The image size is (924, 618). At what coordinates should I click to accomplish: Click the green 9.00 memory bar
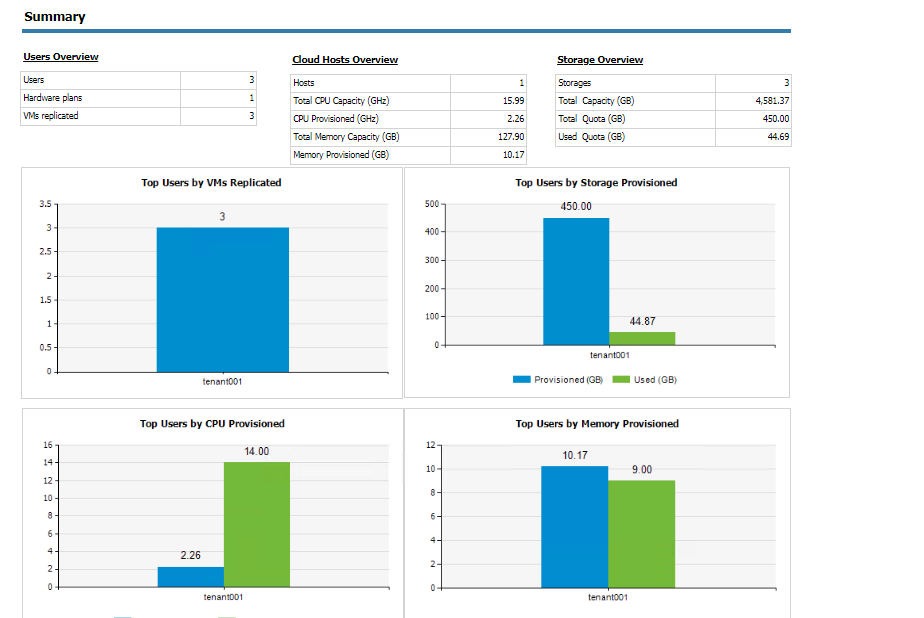point(641,534)
